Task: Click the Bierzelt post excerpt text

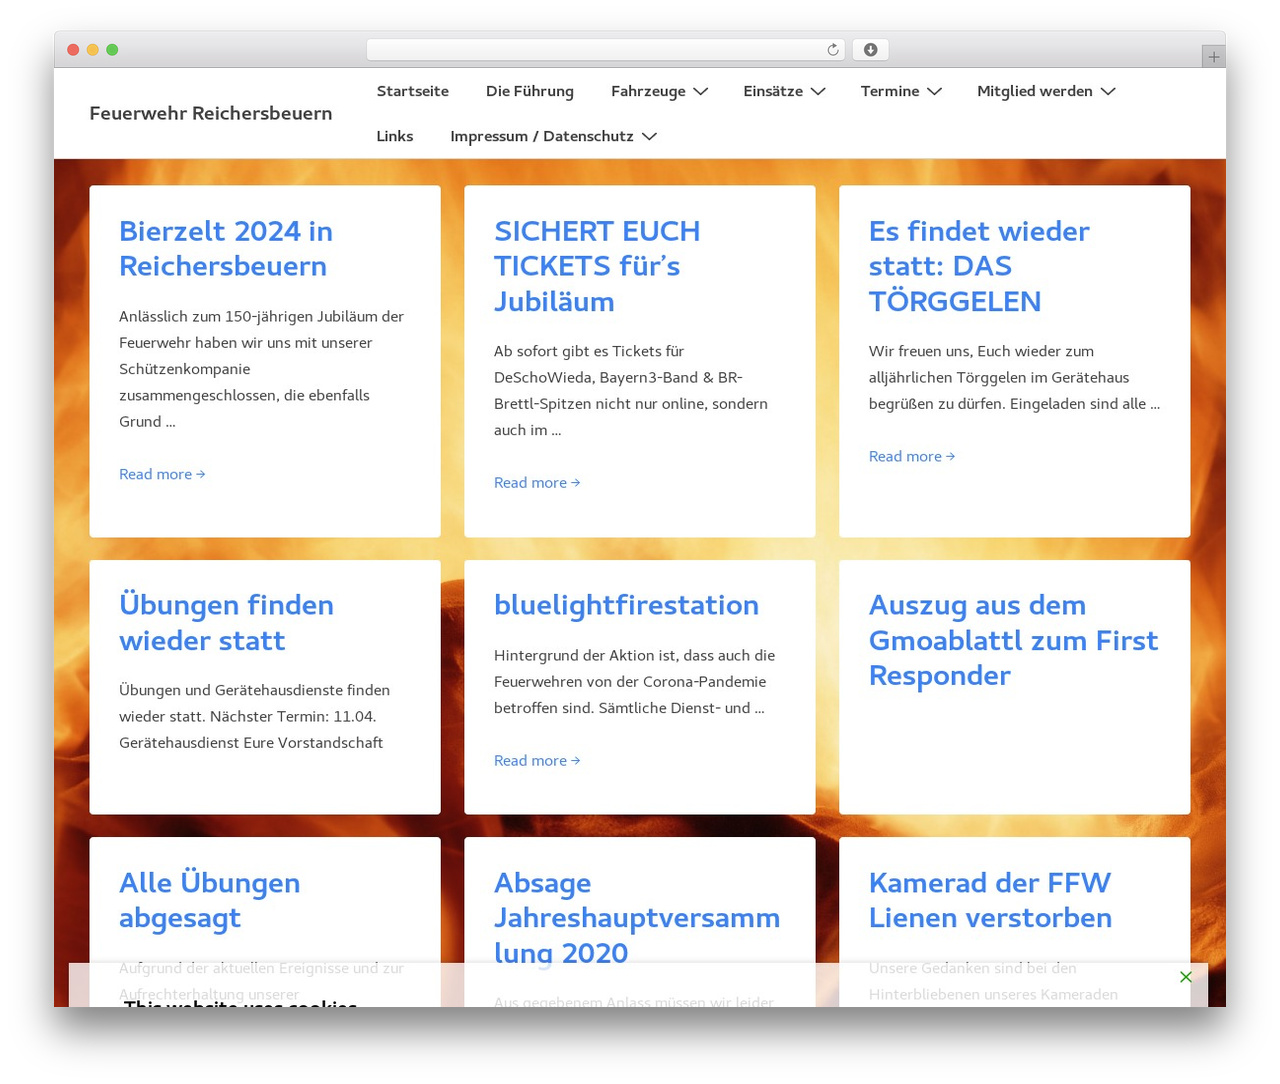Action: click(262, 369)
